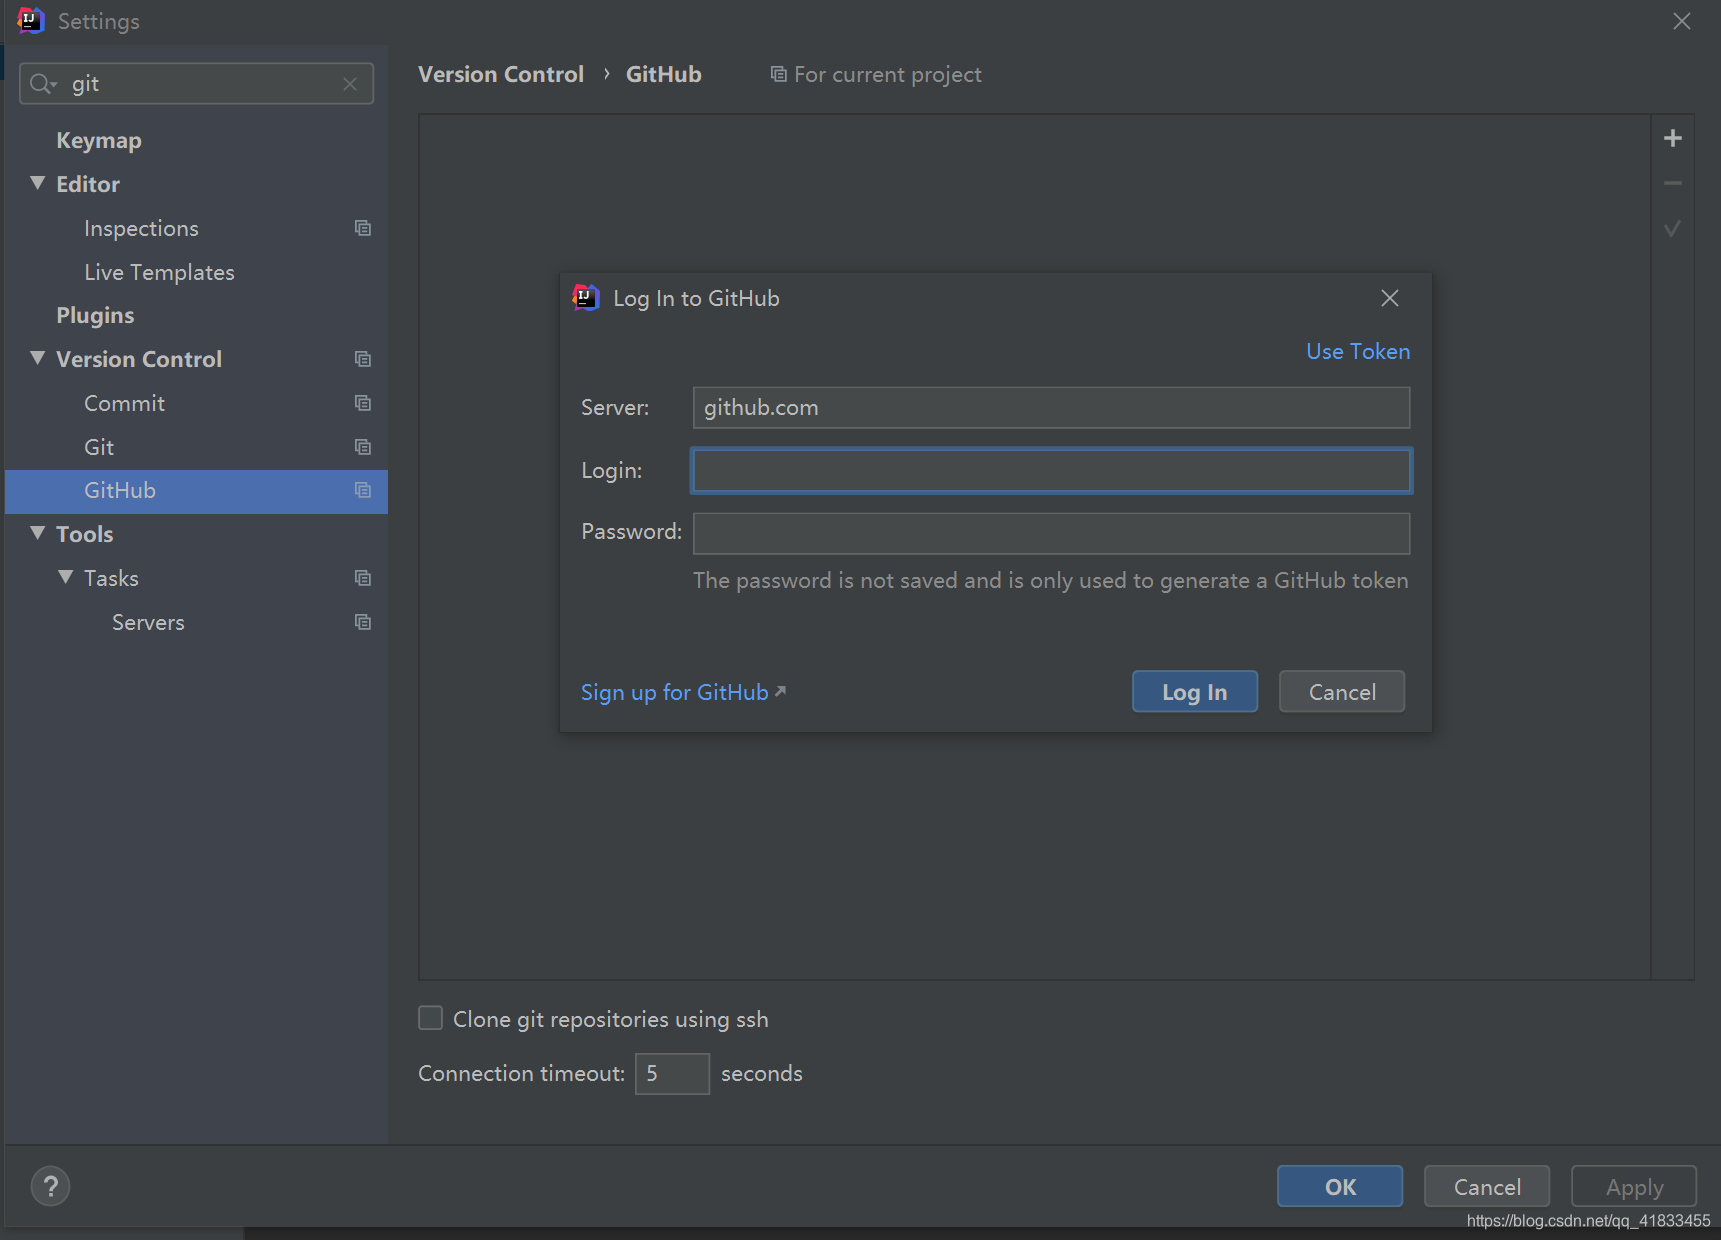Click the remove account minus icon
Screen dimensions: 1721x1240
[1673, 184]
